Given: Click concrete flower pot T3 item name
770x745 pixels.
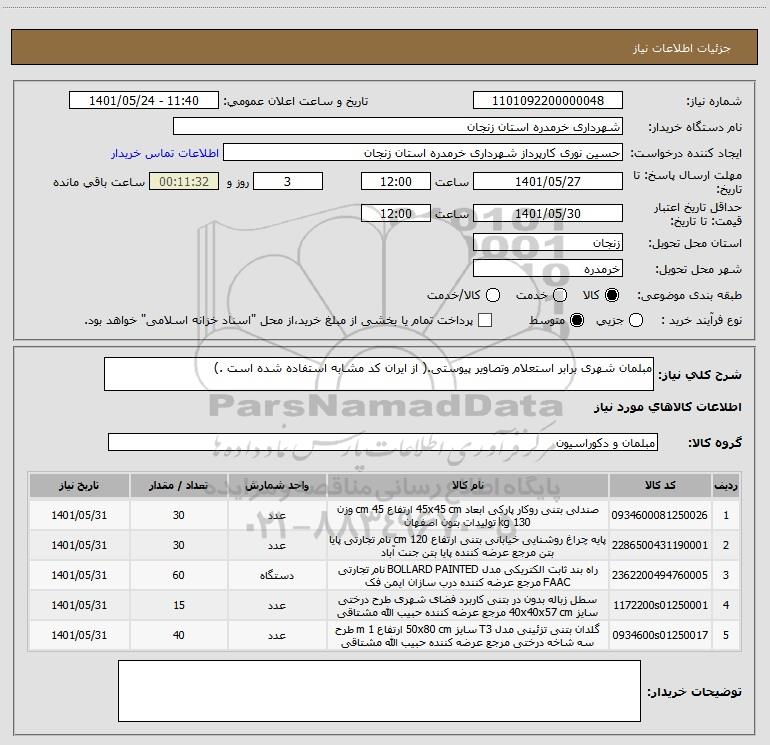Looking at the screenshot, I should (468, 635).
